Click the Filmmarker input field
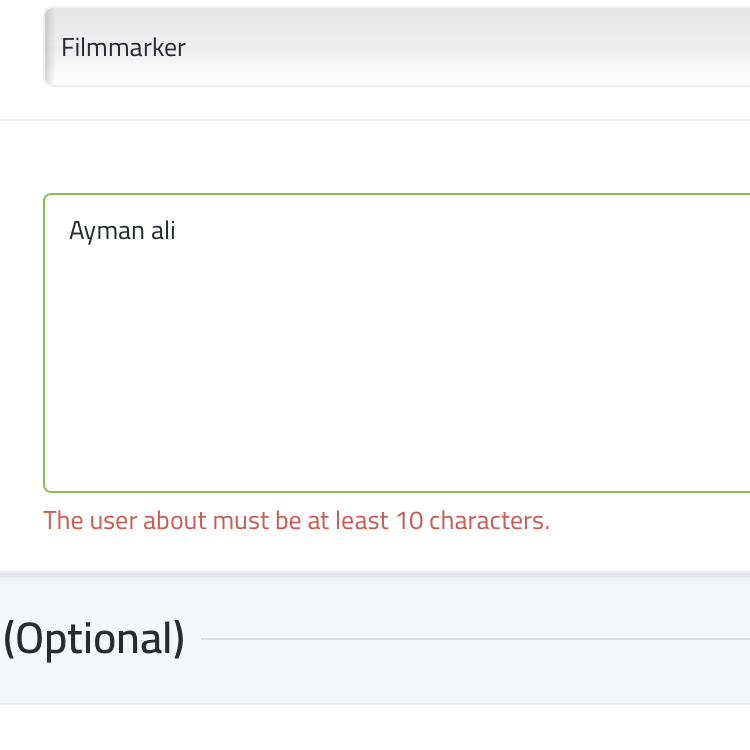Image resolution: width=750 pixels, height=750 pixels. pos(400,47)
